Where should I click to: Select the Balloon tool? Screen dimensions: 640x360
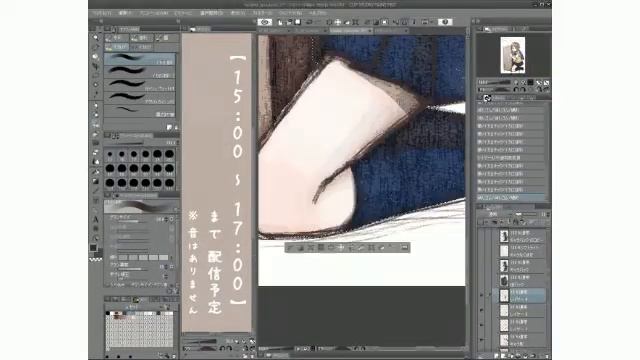tap(96, 229)
